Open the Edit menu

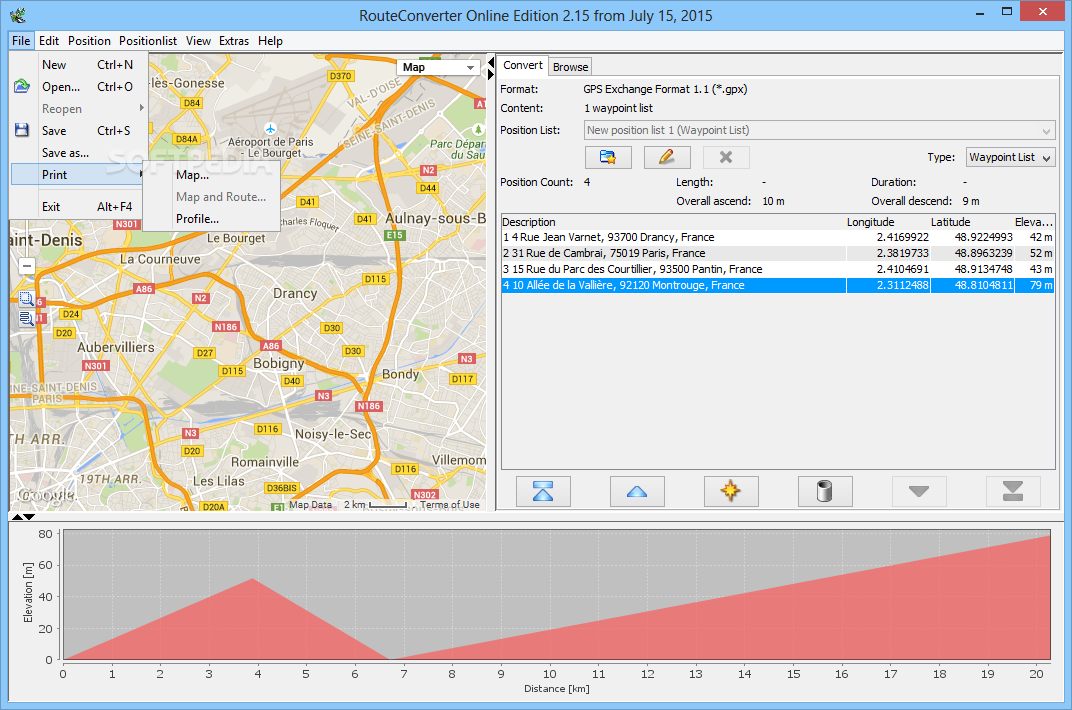[49, 41]
